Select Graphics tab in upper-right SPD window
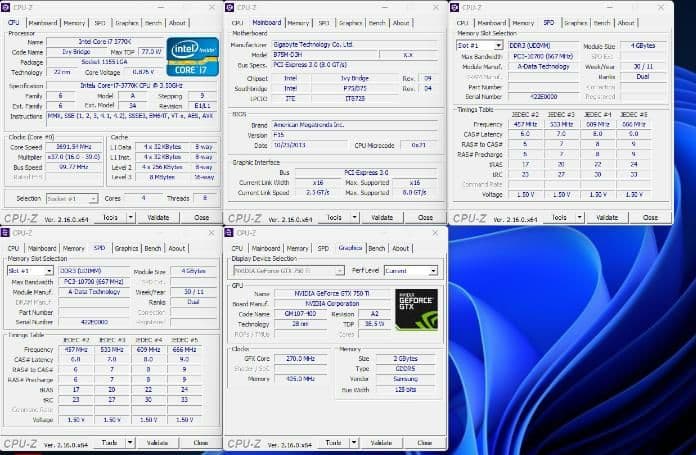The image size is (696, 455). tap(576, 23)
